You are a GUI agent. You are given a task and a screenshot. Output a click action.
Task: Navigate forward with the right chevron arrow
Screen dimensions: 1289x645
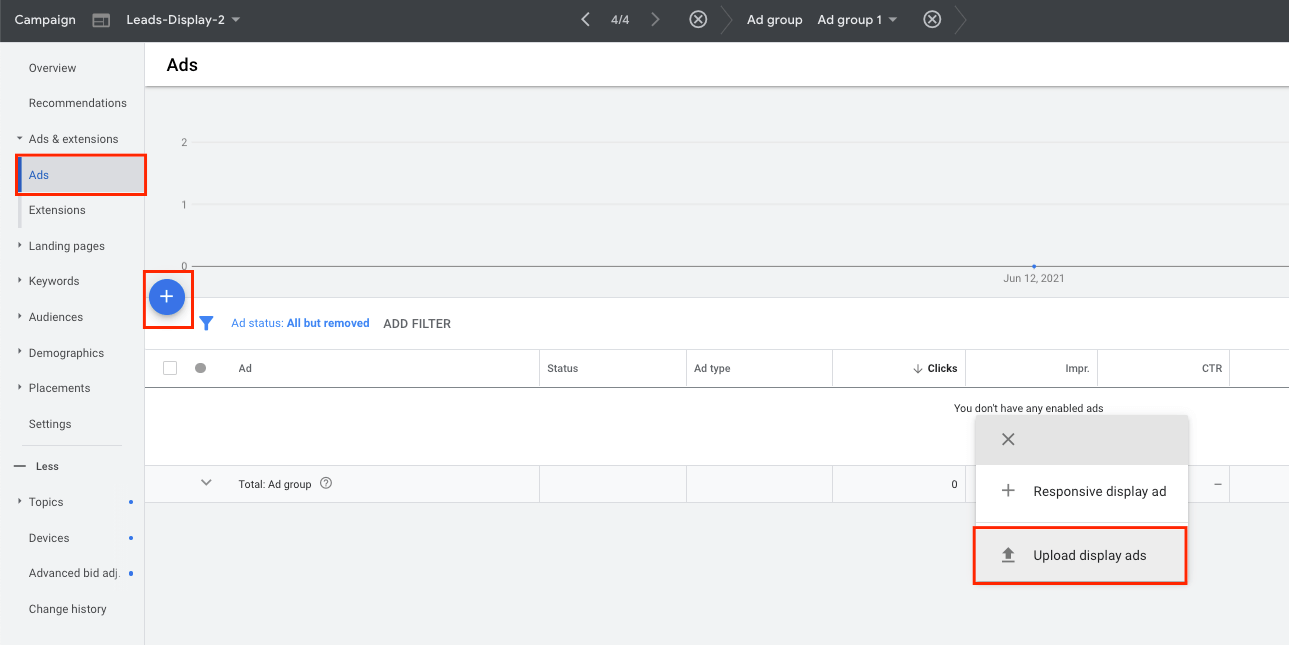click(x=655, y=18)
